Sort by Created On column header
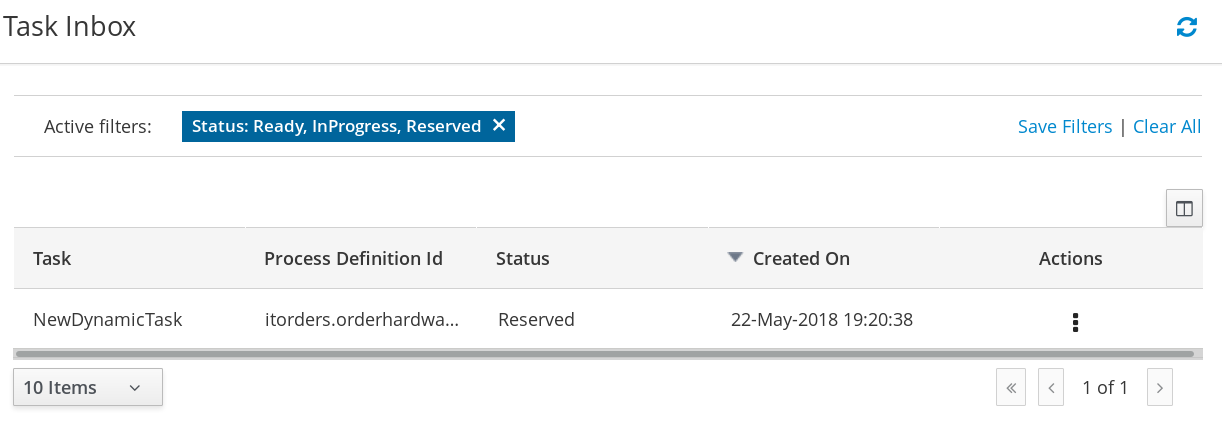This screenshot has height=439, width=1222. pyautogui.click(x=801, y=258)
